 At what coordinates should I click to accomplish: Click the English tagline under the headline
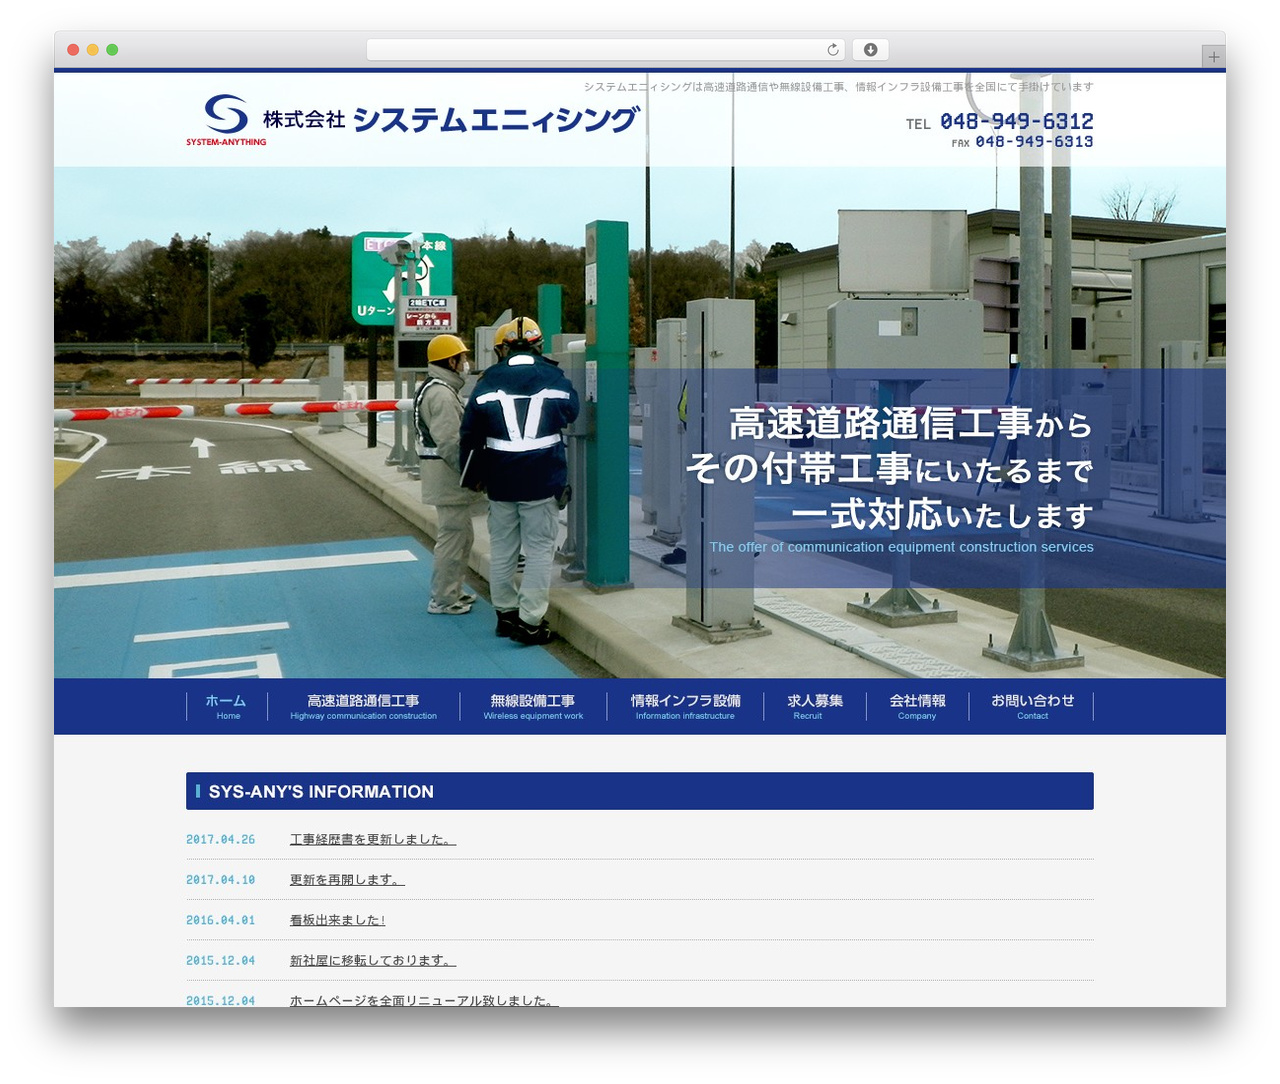(902, 547)
